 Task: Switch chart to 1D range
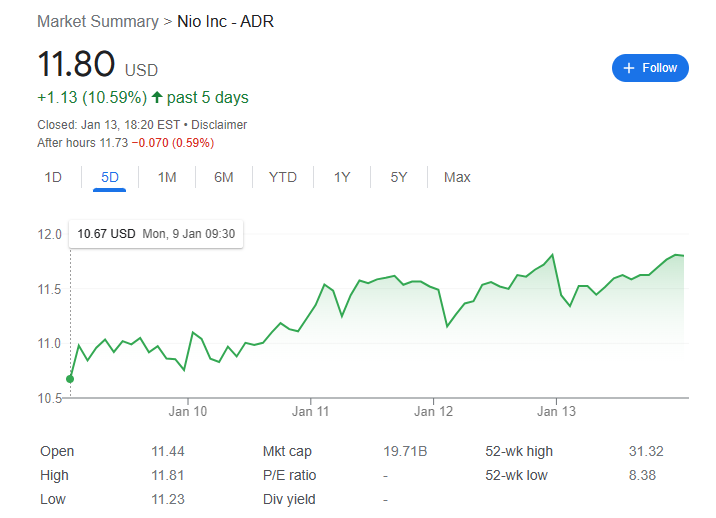point(53,177)
